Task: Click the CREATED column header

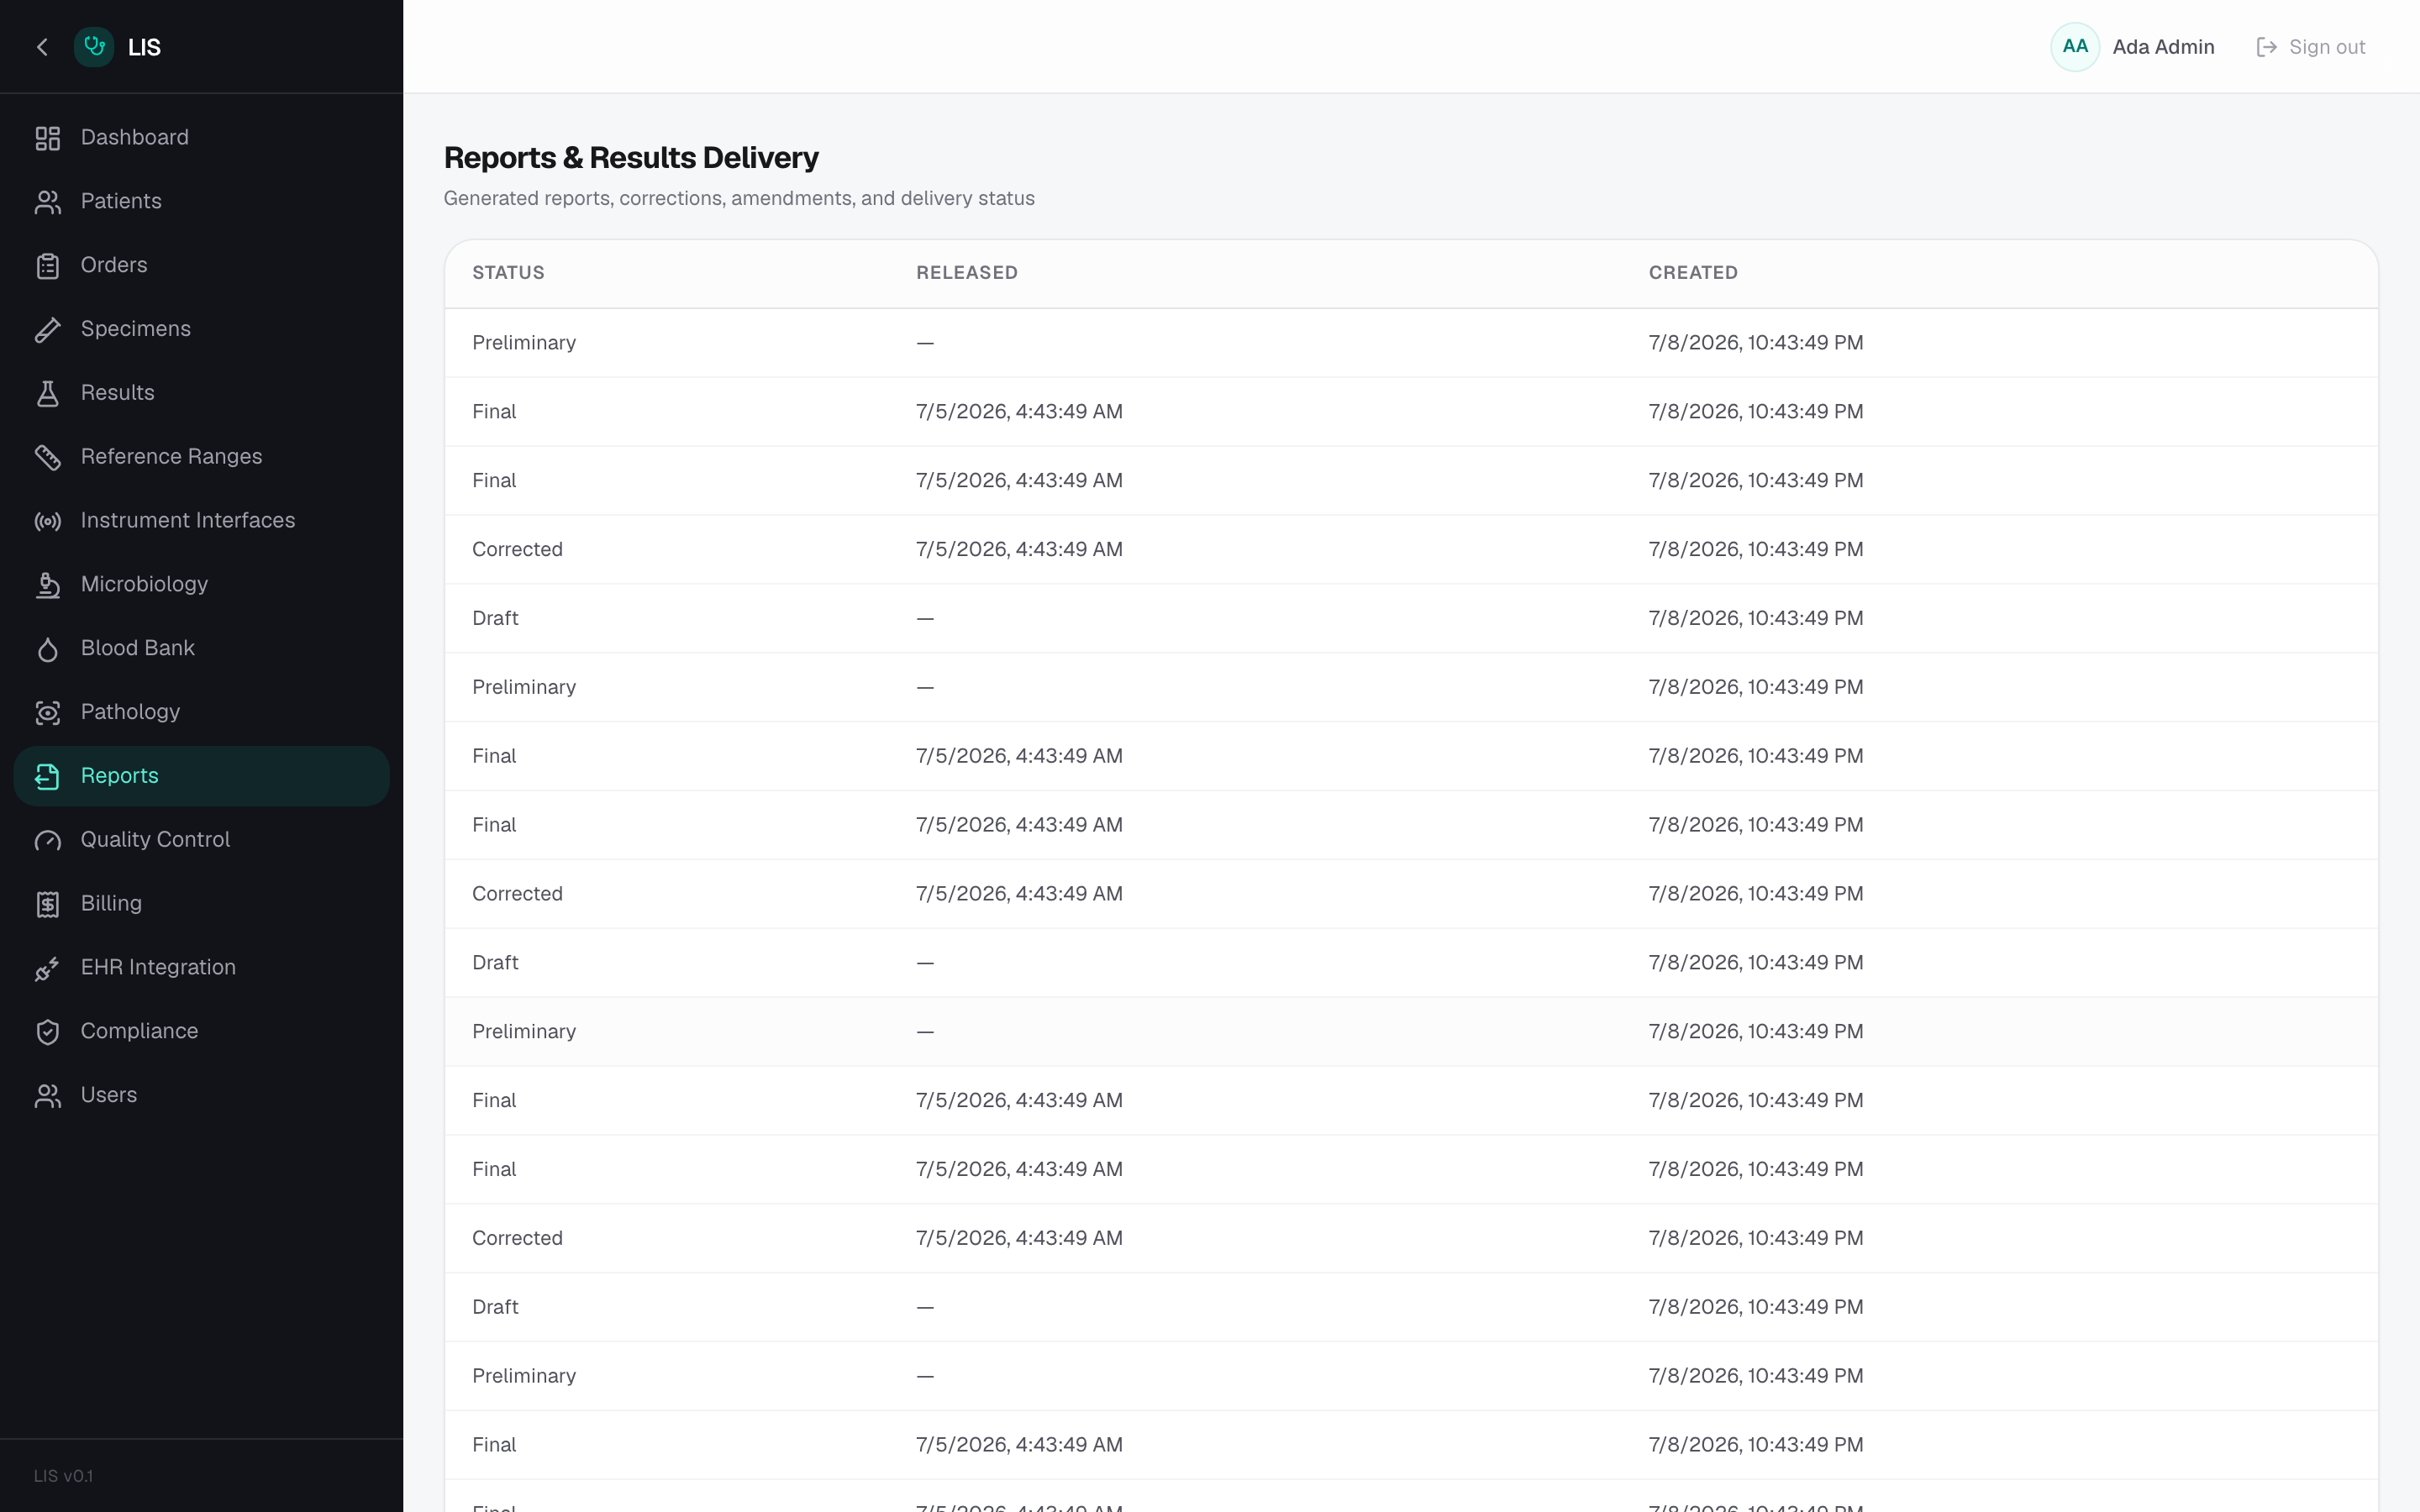Action: pyautogui.click(x=1692, y=273)
